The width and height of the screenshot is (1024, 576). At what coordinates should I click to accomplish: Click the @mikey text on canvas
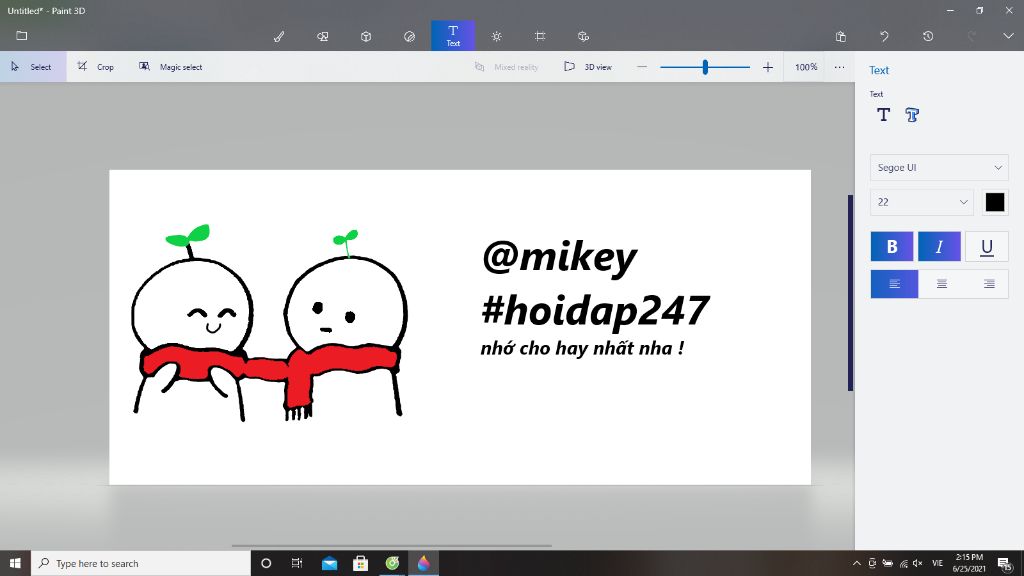[x=559, y=257]
